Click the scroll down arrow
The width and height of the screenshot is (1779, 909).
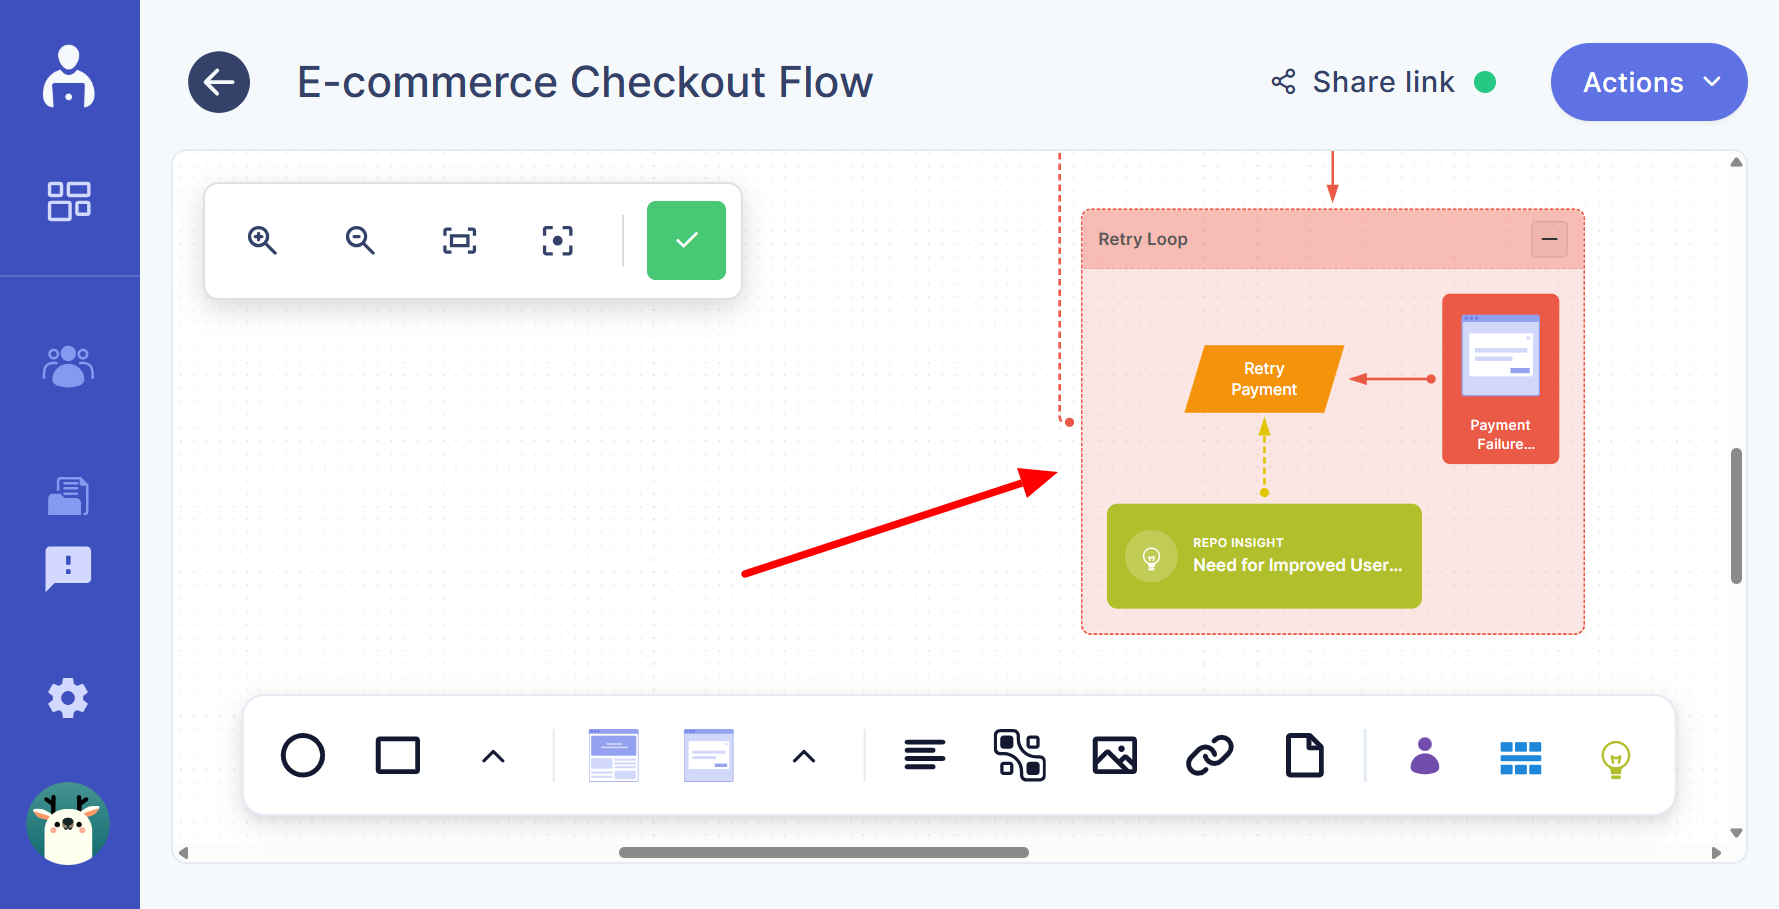(x=1737, y=833)
